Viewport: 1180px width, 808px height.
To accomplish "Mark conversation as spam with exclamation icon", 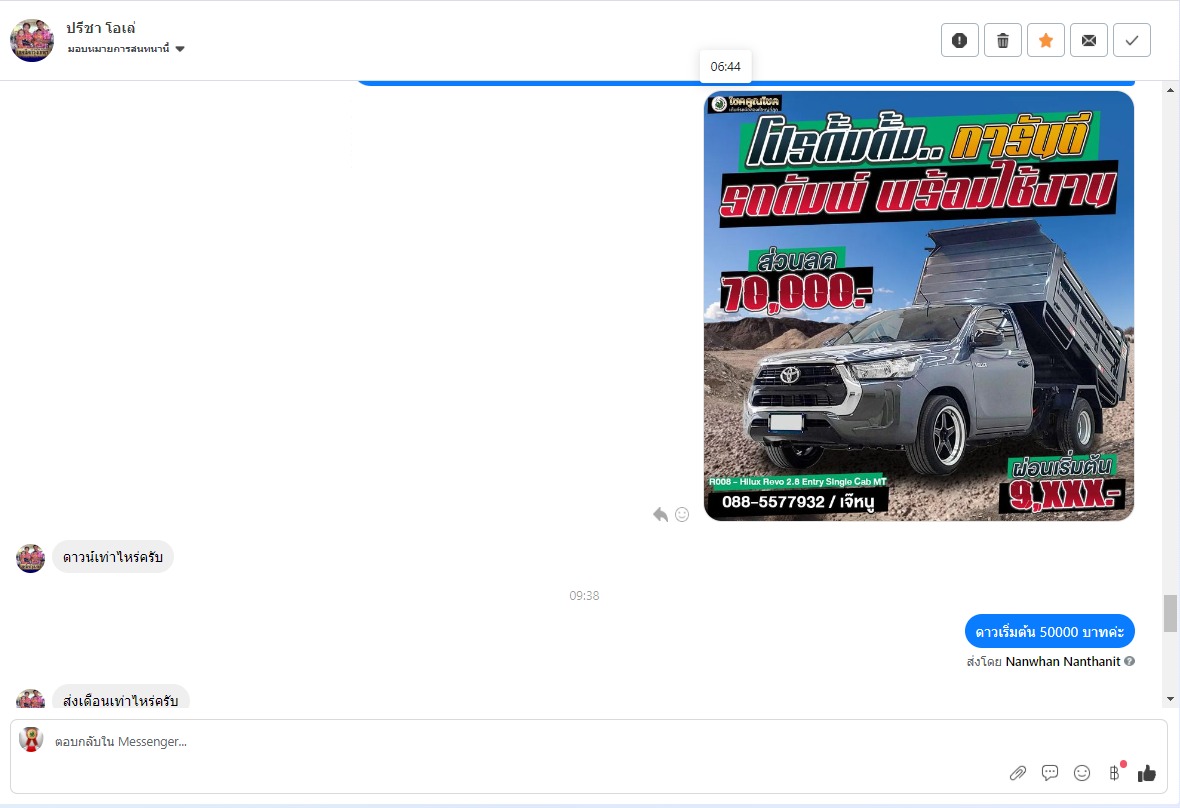I will click(959, 40).
